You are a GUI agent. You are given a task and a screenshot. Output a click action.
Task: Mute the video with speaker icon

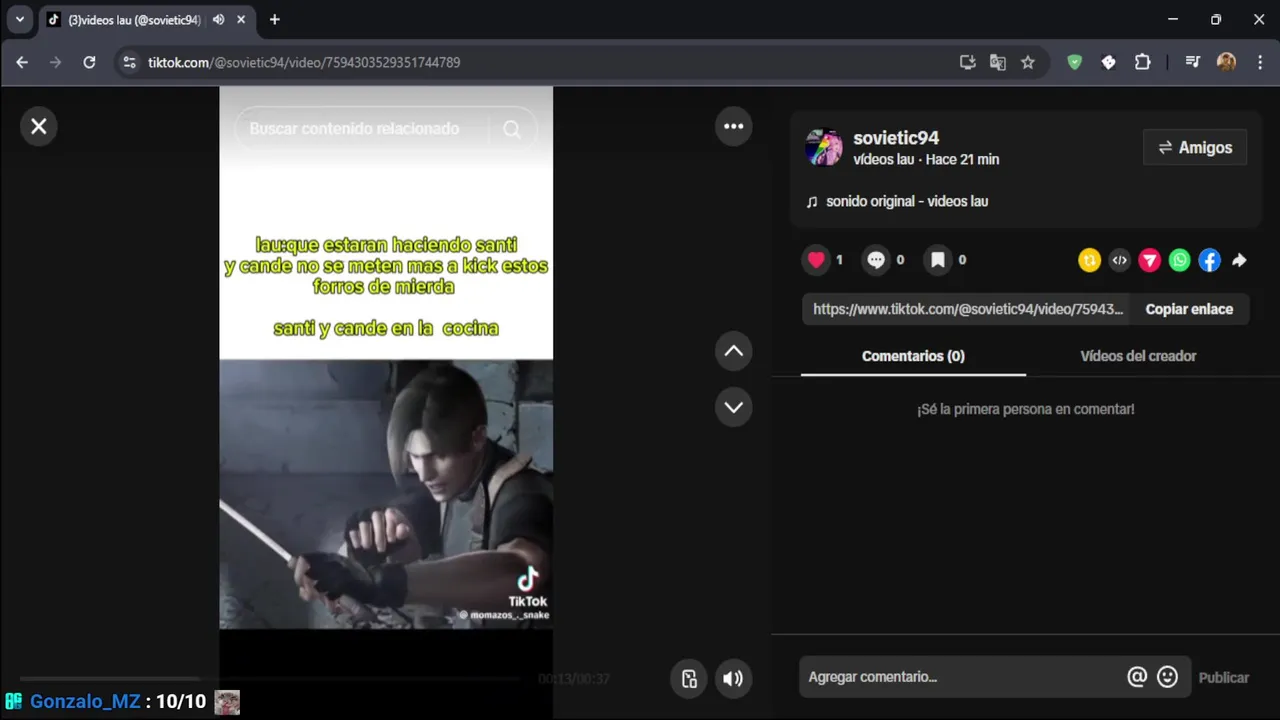pyautogui.click(x=733, y=678)
